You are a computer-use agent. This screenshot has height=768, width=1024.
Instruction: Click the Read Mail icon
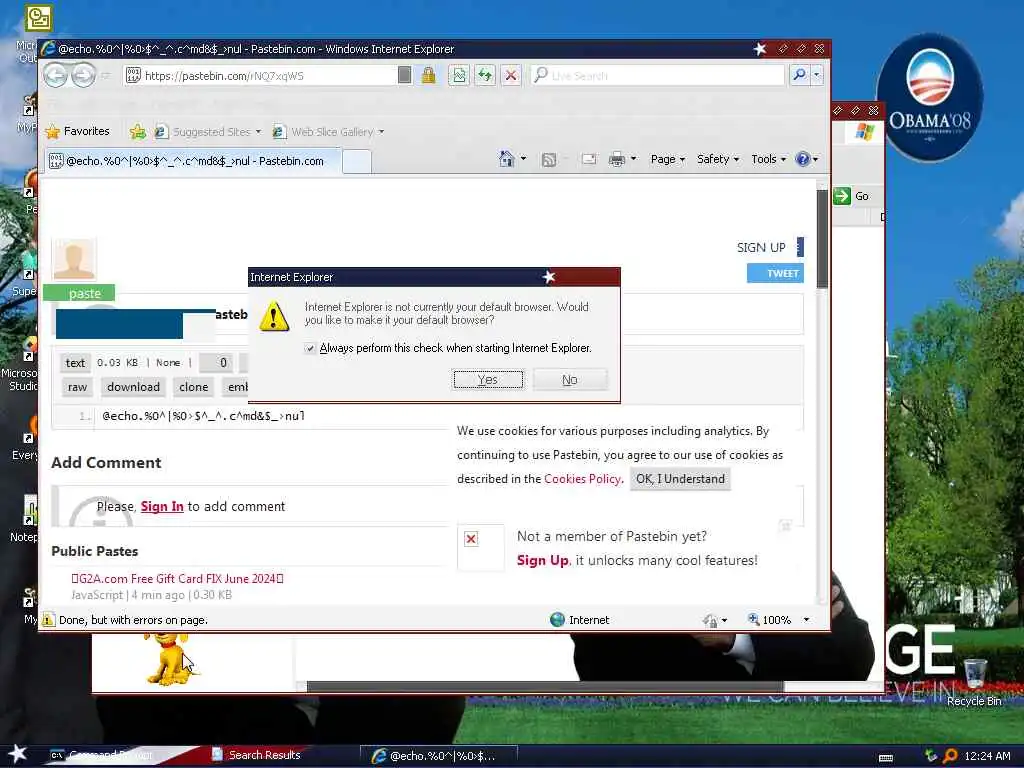[x=588, y=159]
